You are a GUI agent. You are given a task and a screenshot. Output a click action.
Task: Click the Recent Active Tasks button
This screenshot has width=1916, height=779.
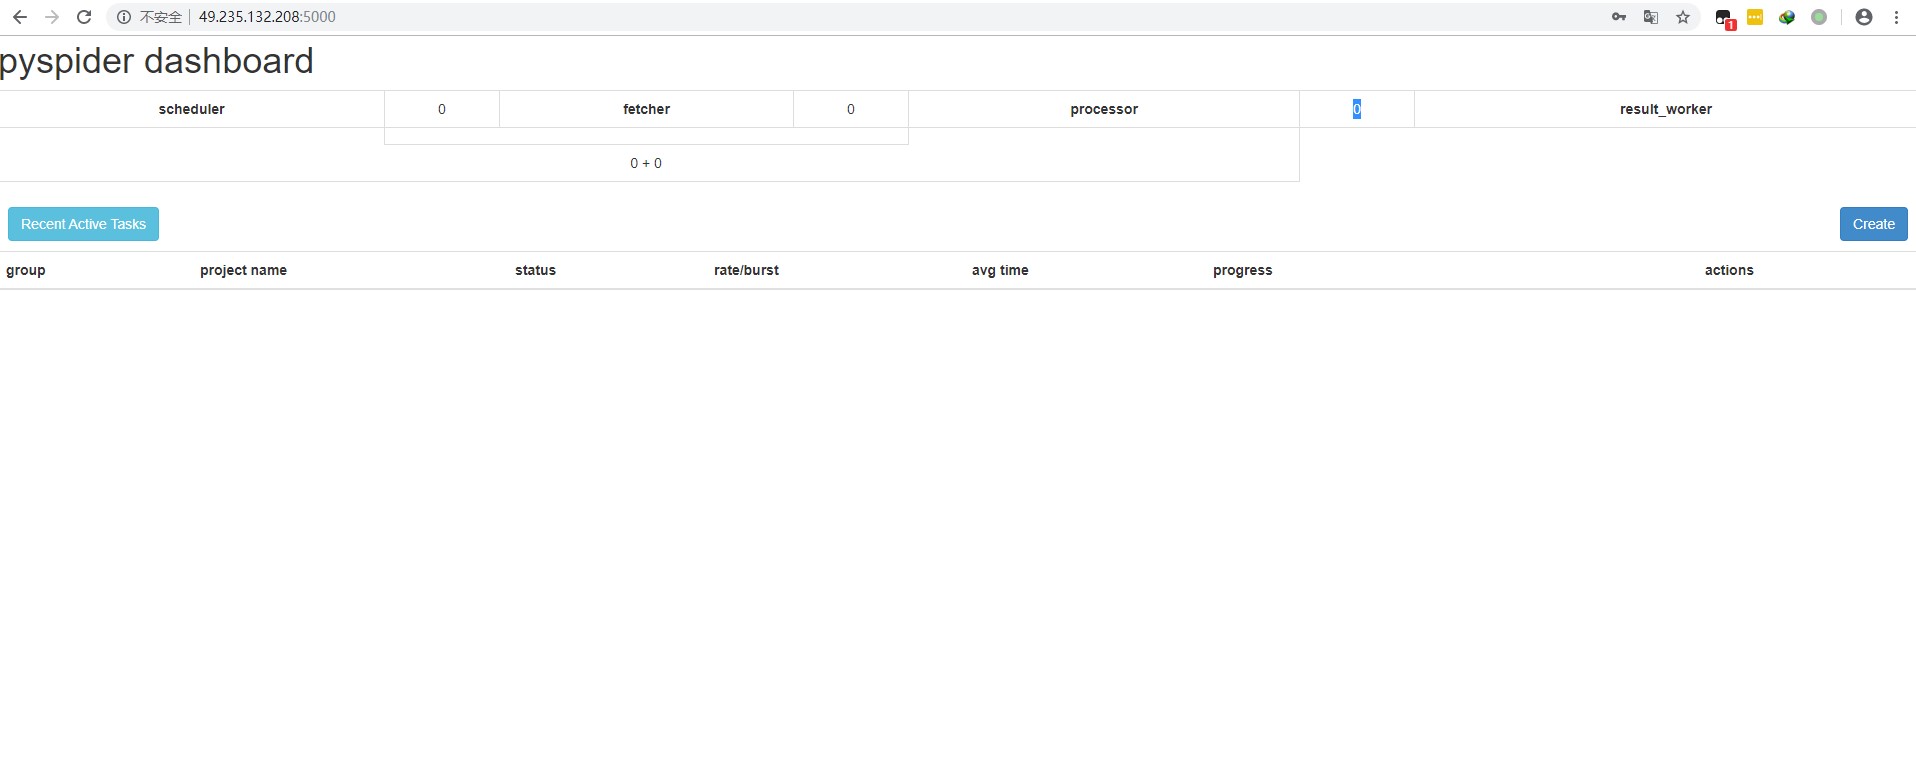coord(83,224)
